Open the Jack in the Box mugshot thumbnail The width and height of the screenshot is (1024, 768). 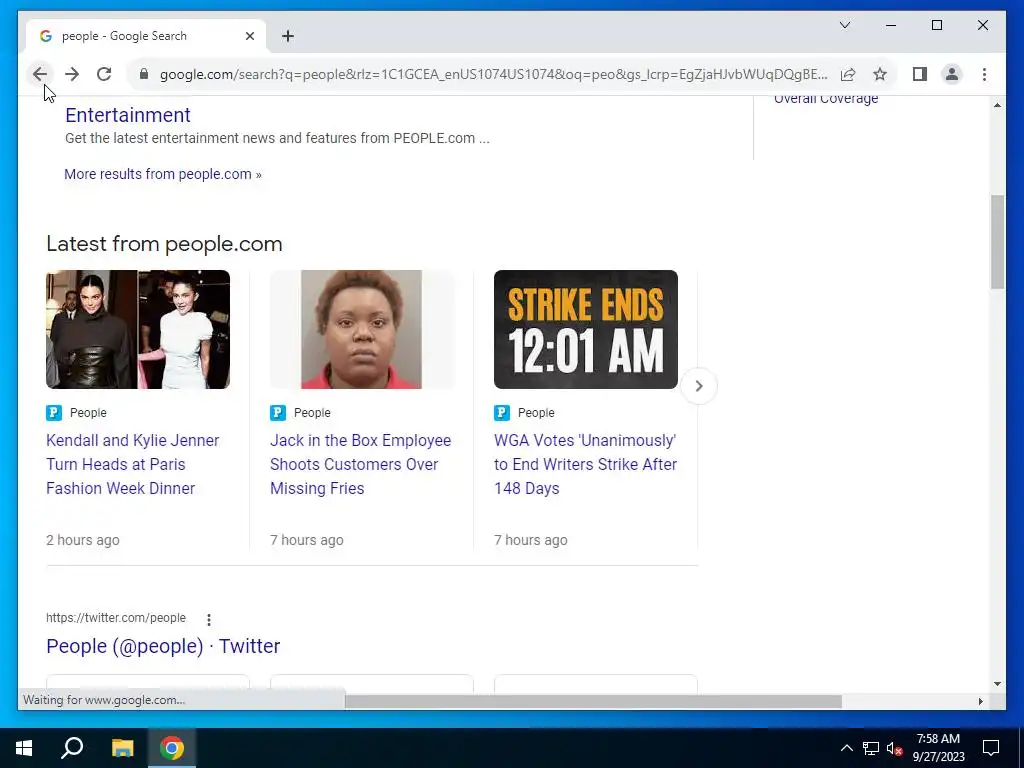362,329
